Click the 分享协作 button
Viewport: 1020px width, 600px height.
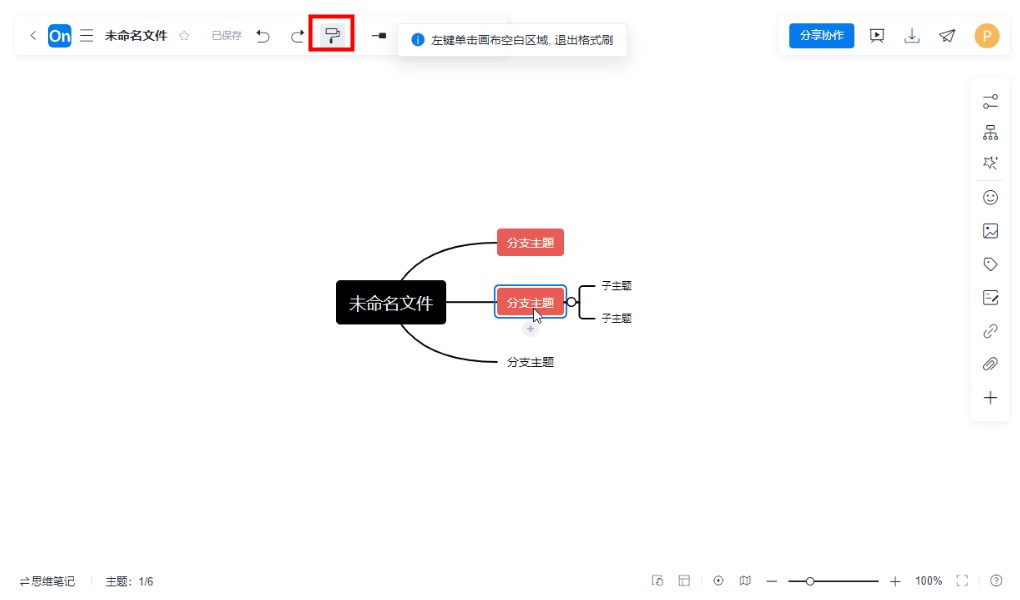(821, 36)
